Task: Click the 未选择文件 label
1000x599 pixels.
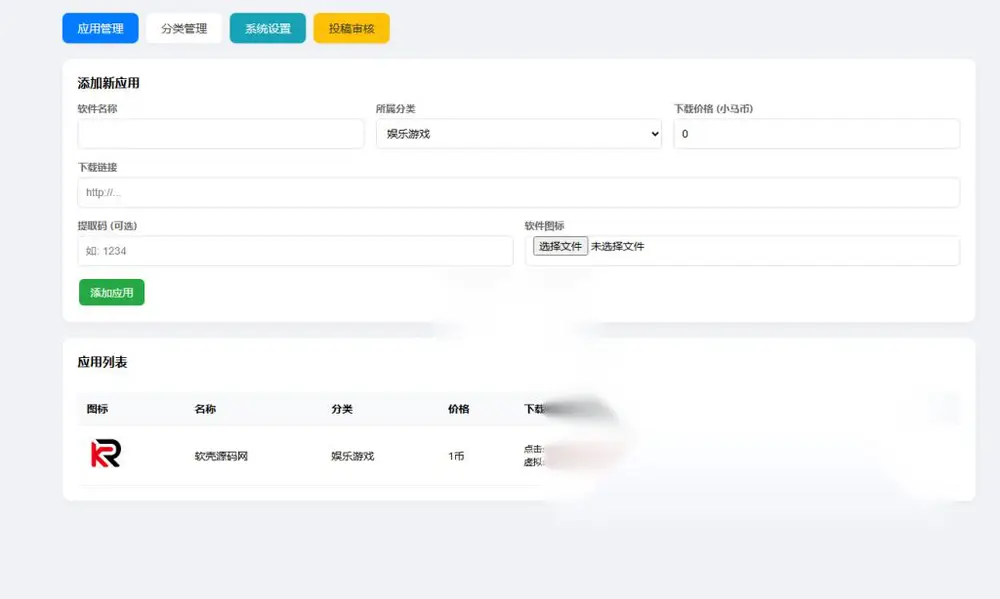Action: 617,246
